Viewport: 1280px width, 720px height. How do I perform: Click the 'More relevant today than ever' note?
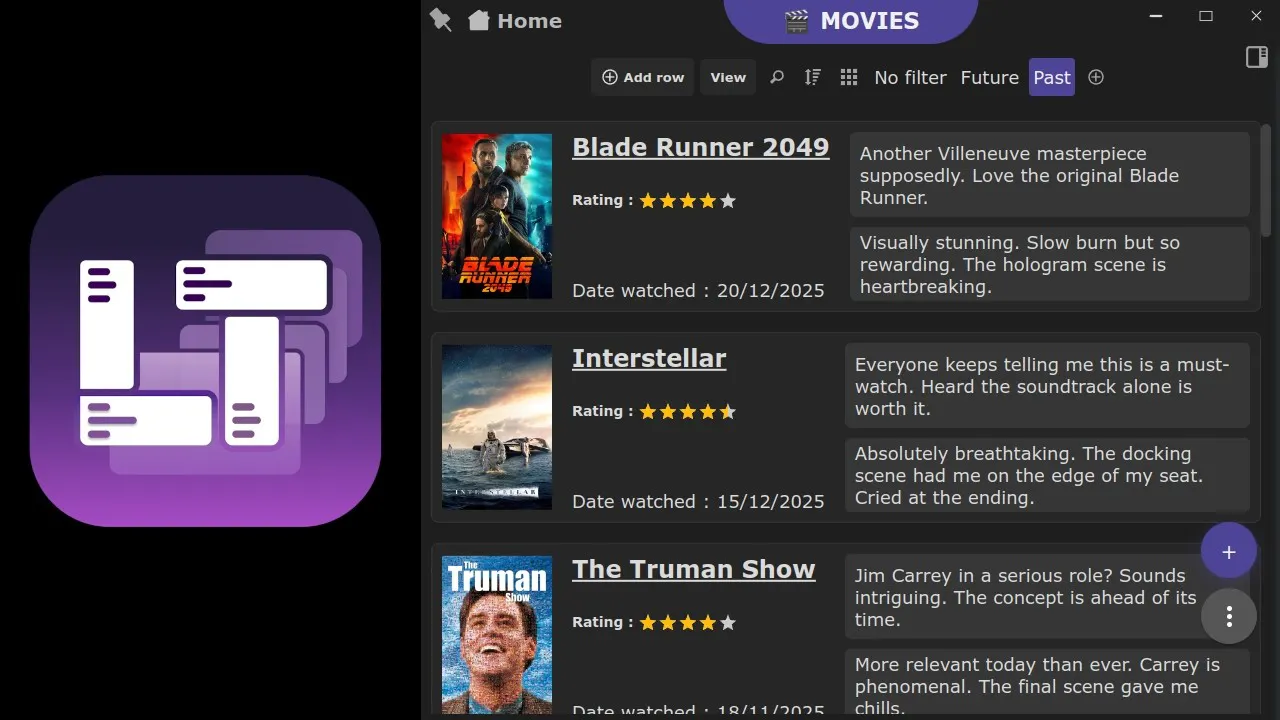click(1047, 683)
